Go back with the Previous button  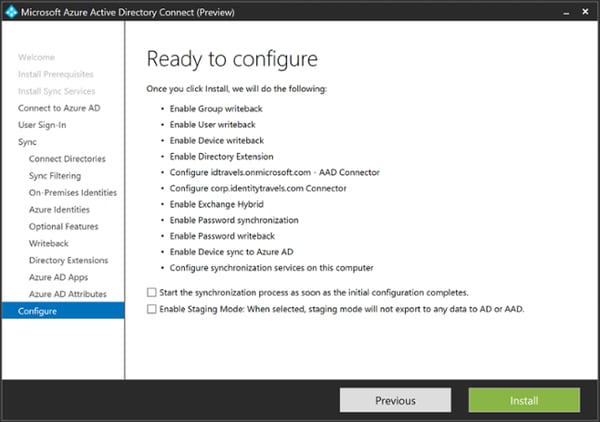(x=395, y=400)
